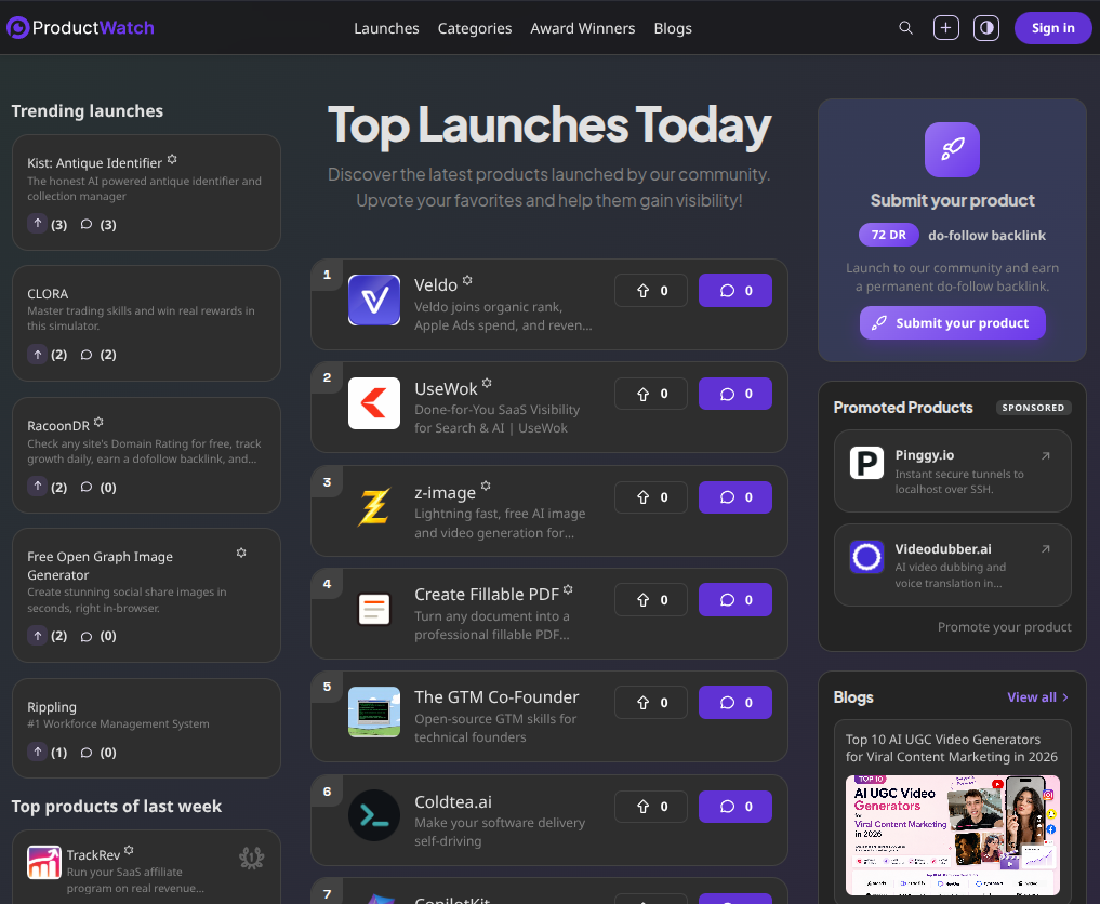This screenshot has height=904, width=1100.
Task: Click comment icon for CLORA
Action: click(86, 354)
